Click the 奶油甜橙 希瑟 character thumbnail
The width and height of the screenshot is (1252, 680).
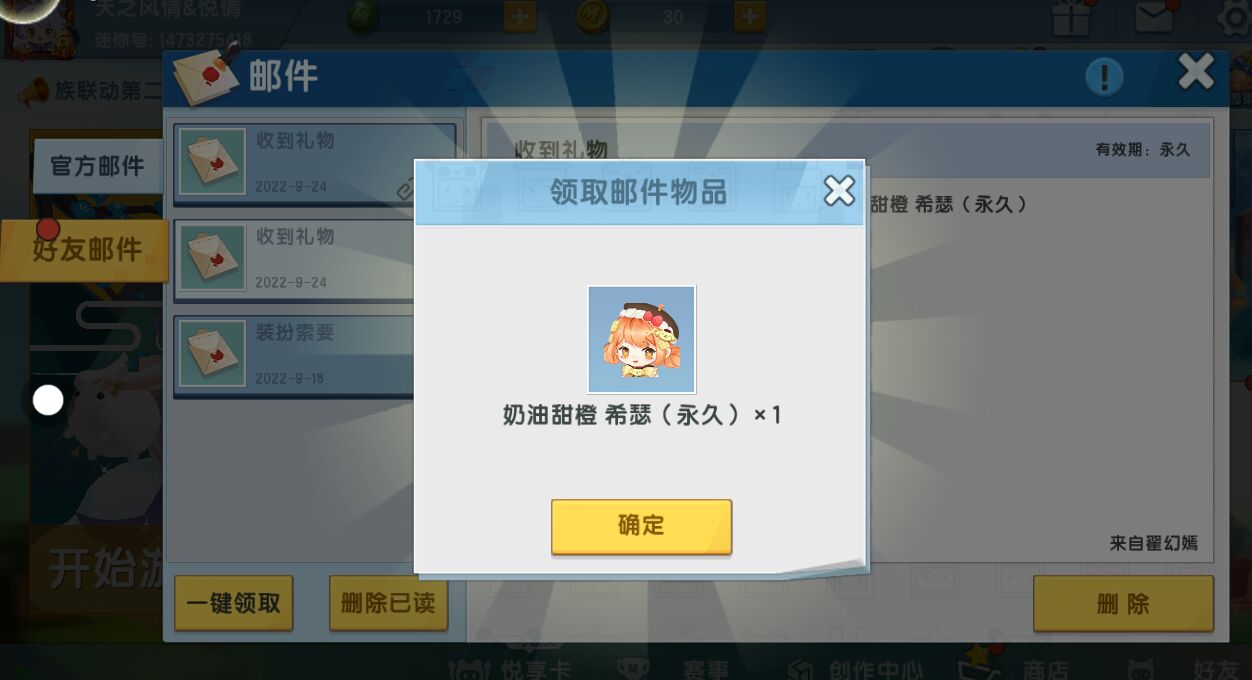point(641,339)
